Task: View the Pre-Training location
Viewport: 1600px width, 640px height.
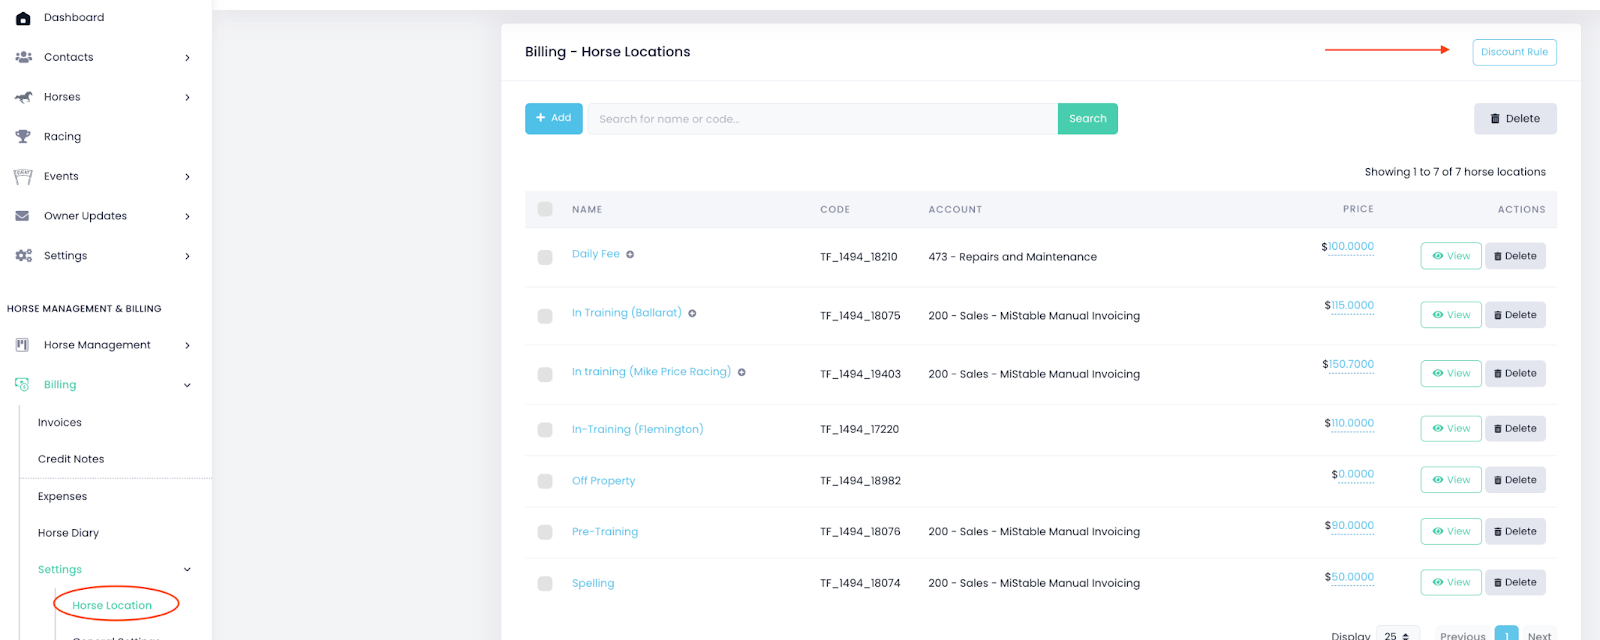Action: 1450,531
